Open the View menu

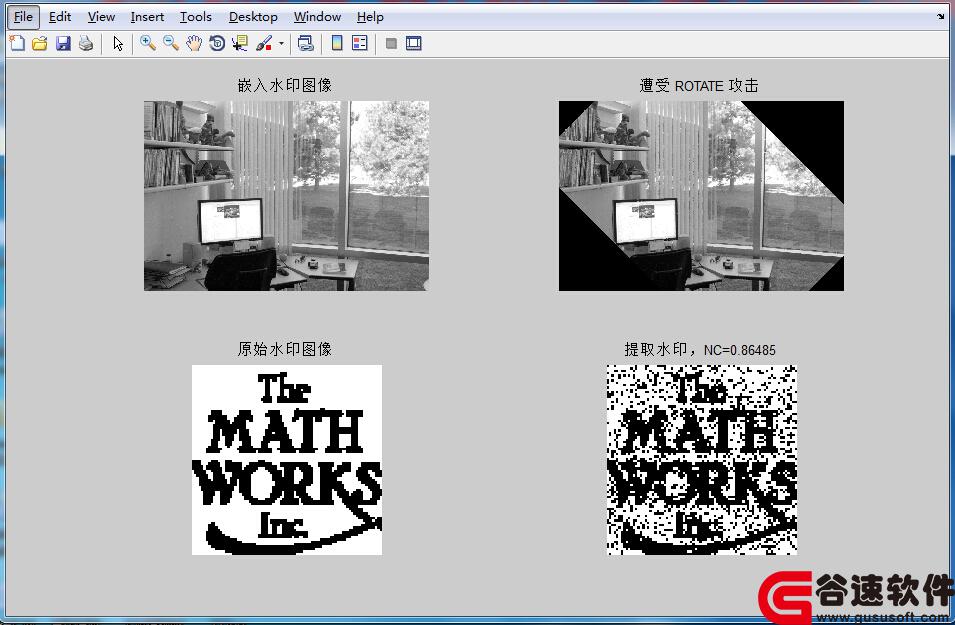[x=101, y=17]
